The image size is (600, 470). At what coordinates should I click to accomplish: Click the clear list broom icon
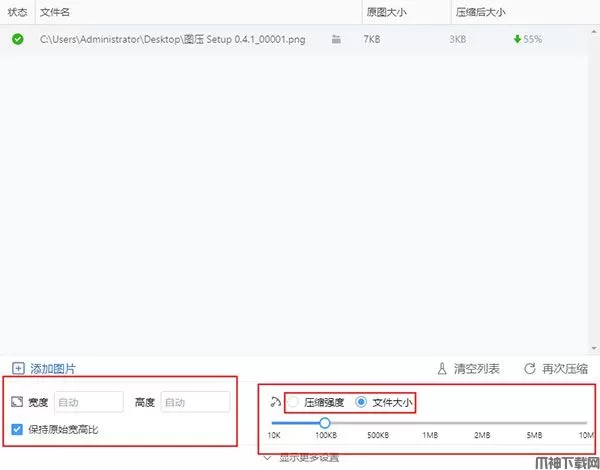coord(442,369)
